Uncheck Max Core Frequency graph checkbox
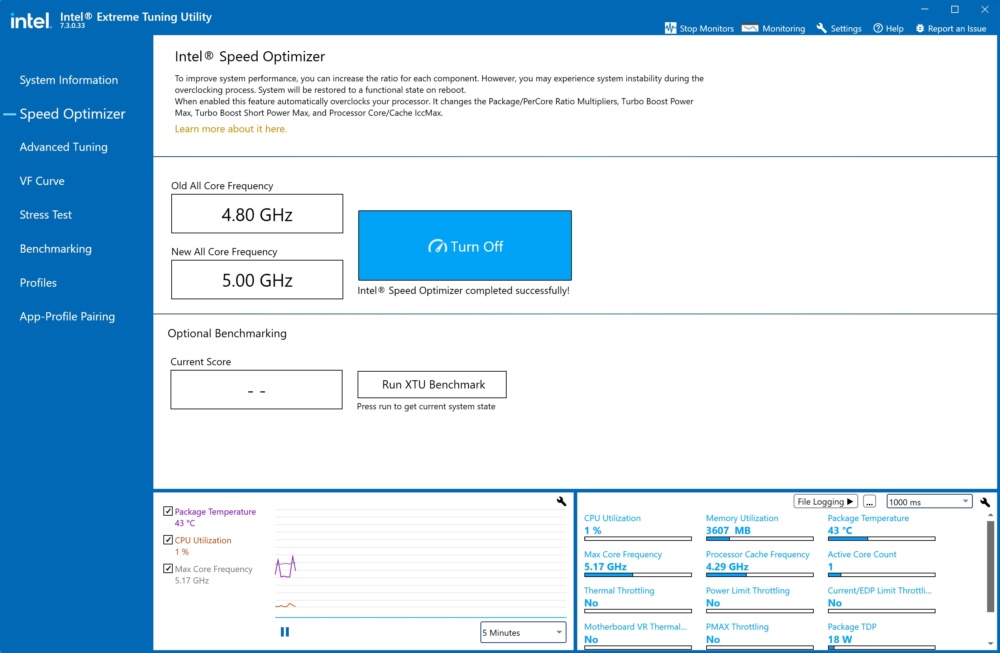 (168, 568)
